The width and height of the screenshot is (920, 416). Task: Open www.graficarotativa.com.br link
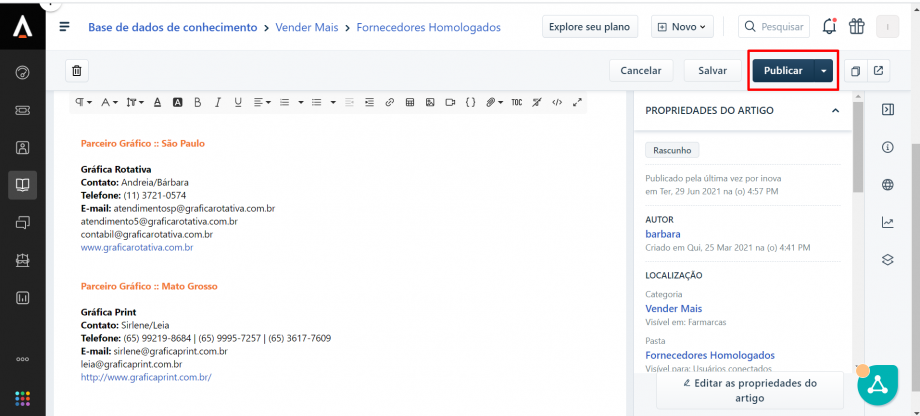[137, 247]
